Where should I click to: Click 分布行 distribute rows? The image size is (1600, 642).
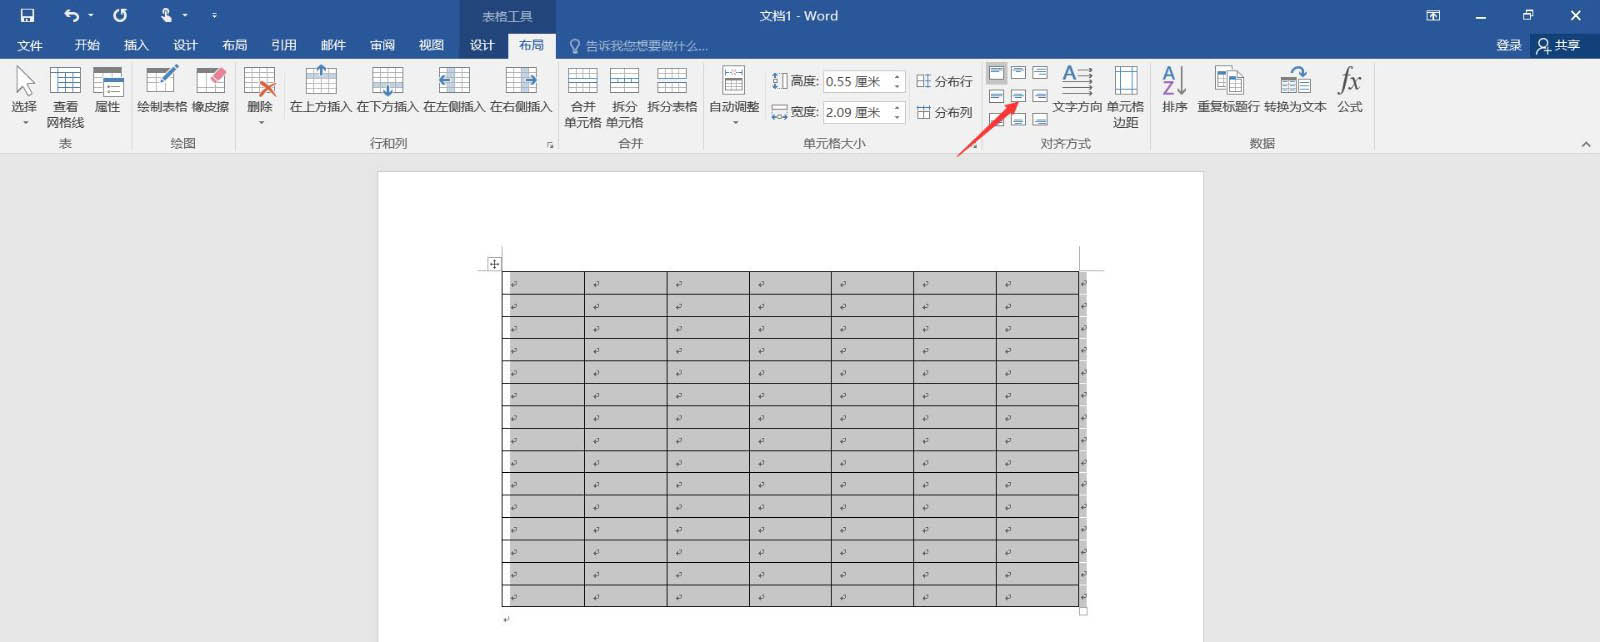click(x=944, y=81)
